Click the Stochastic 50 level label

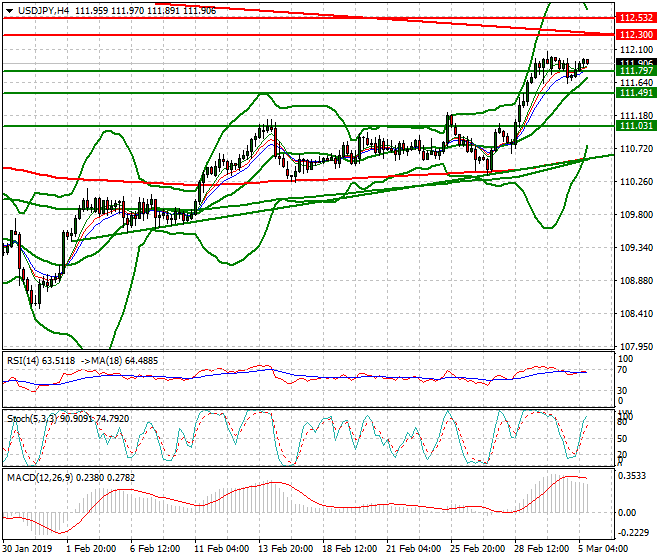tap(622, 439)
